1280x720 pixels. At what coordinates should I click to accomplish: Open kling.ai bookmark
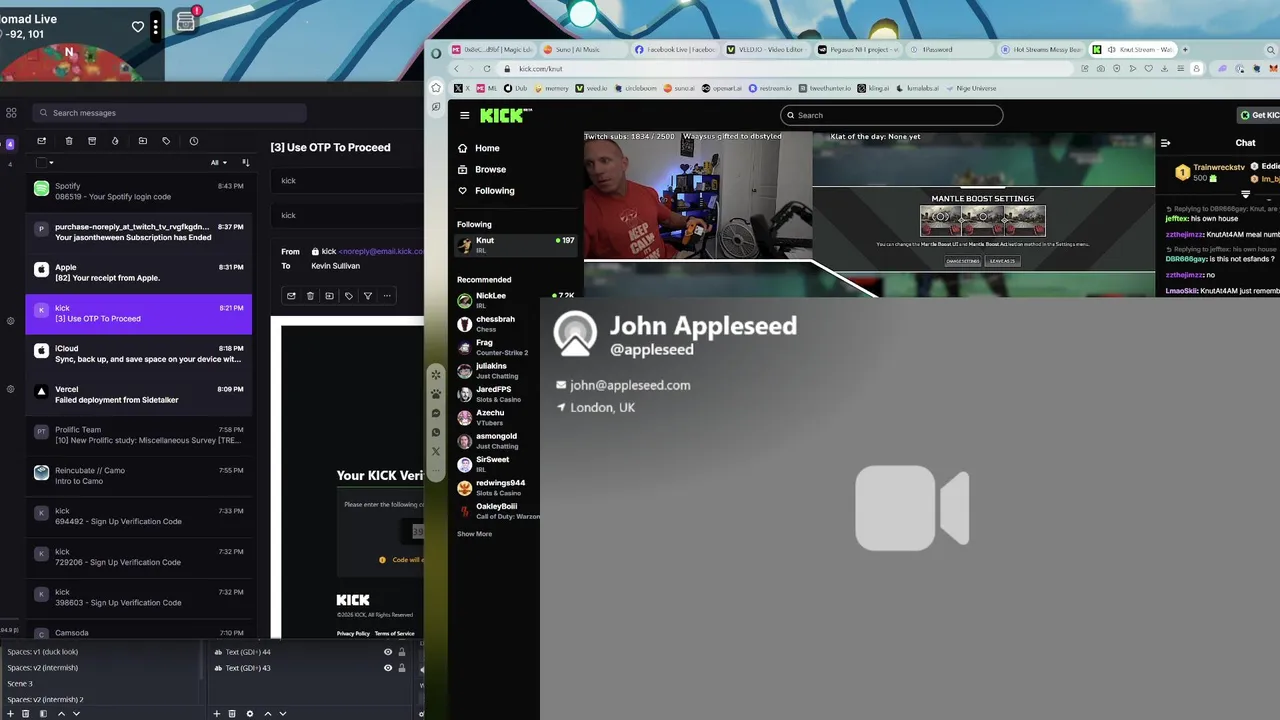point(873,88)
